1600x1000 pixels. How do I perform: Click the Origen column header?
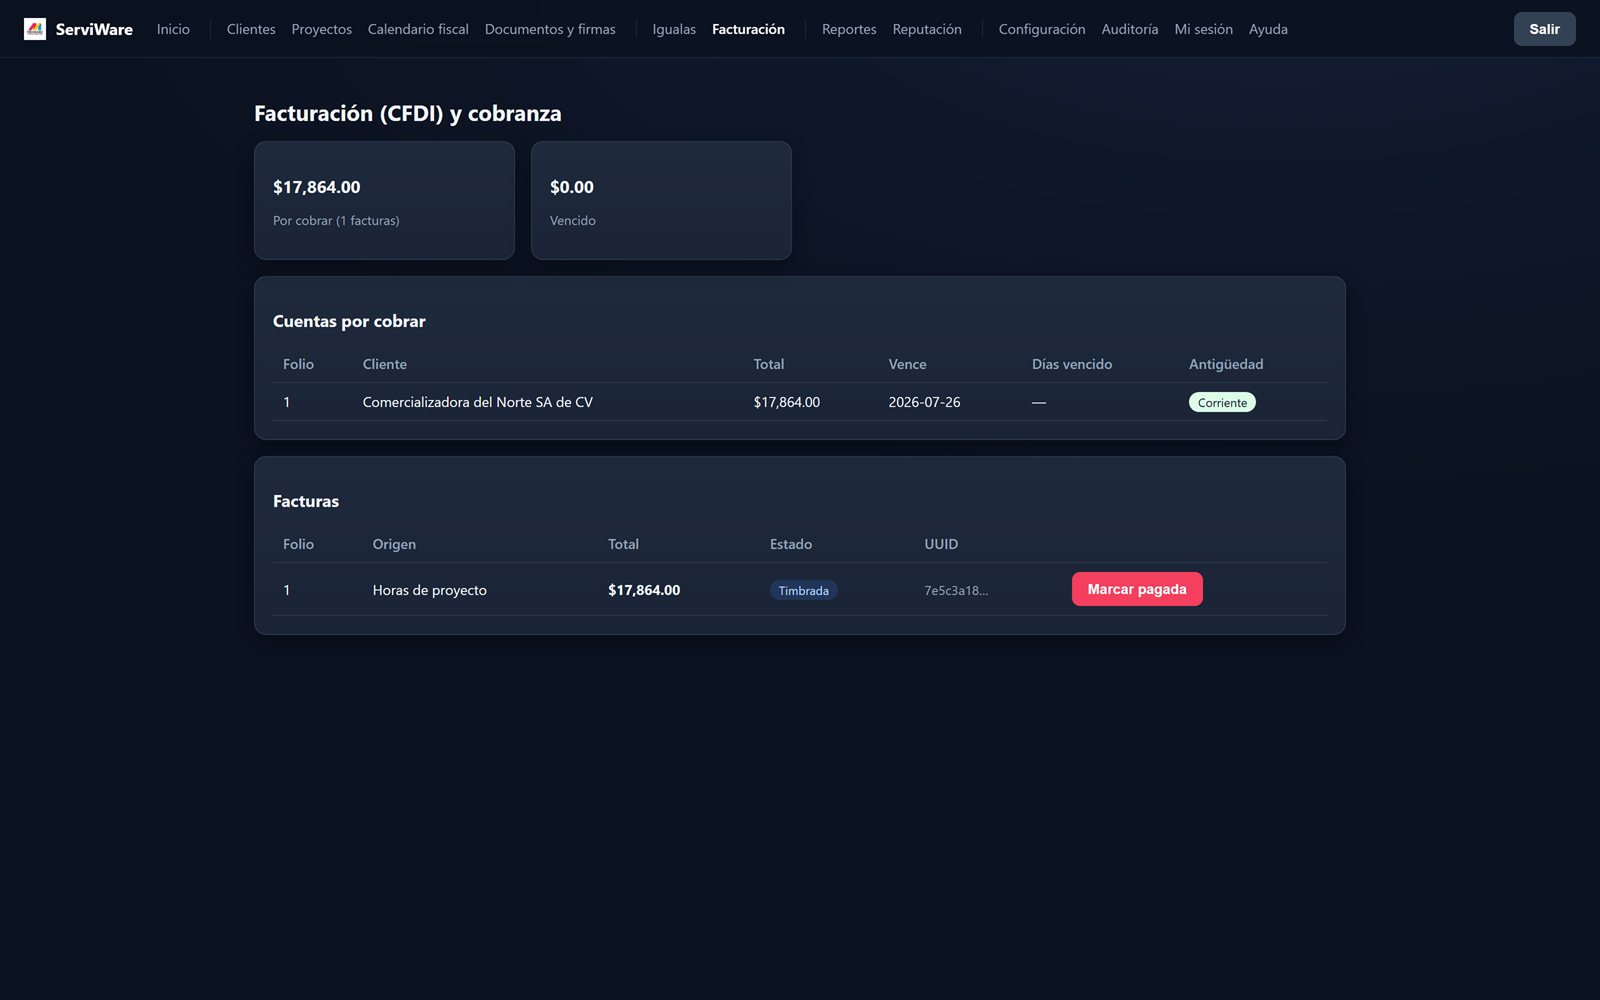tap(394, 544)
